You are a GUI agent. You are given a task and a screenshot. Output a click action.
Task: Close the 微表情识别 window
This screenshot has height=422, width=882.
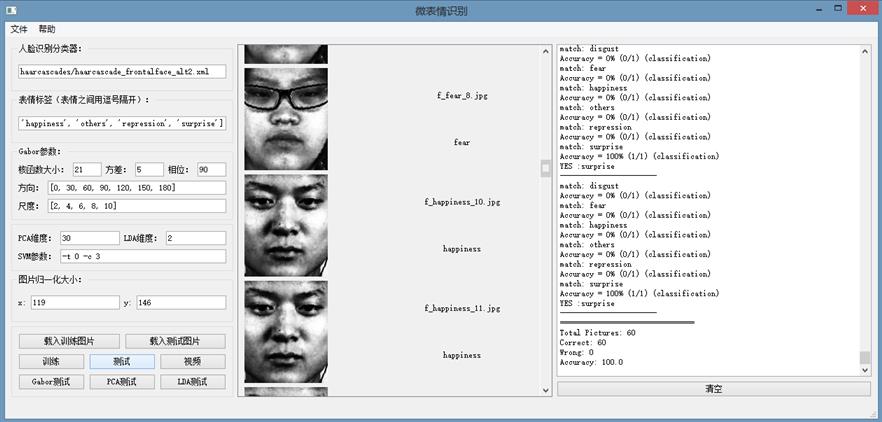(x=865, y=7)
